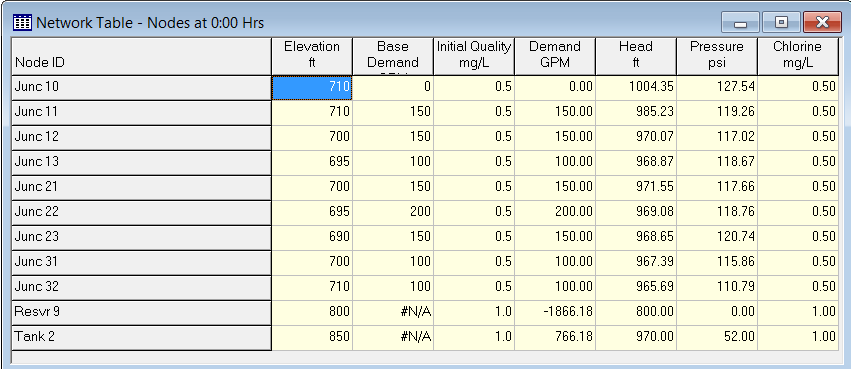
Task: Click Resvr 9 chlorine value 1.00
Action: point(798,313)
